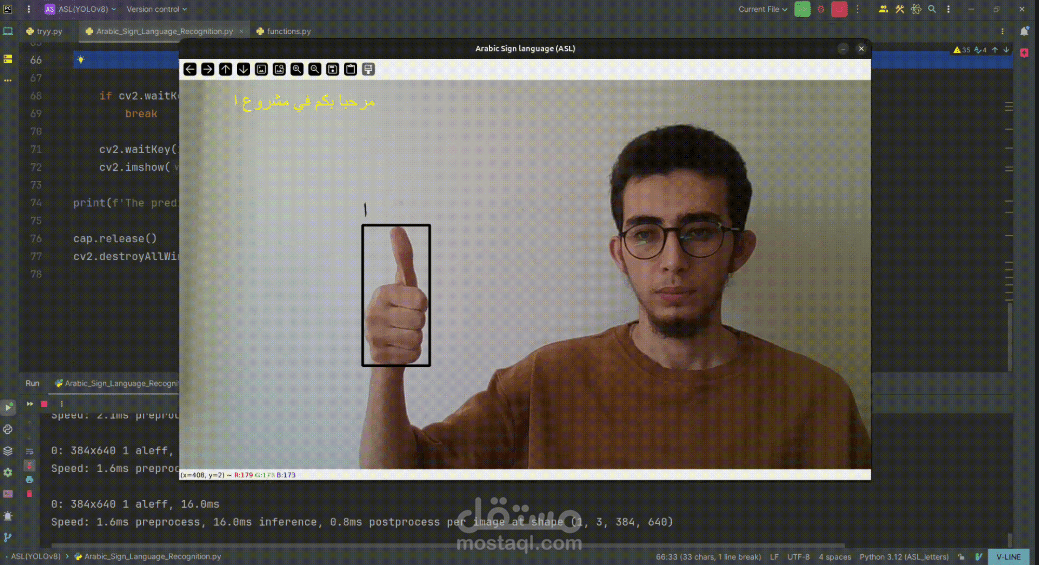Viewport: 1039px width, 565px height.
Task: Open the Version control dropdown
Action: 156,9
